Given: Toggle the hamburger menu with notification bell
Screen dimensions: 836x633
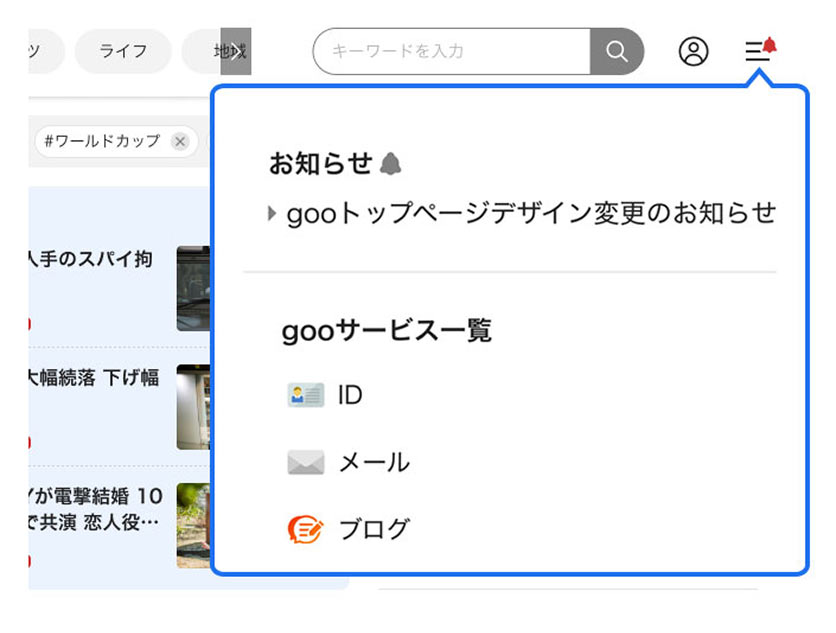Looking at the screenshot, I should tap(760, 50).
